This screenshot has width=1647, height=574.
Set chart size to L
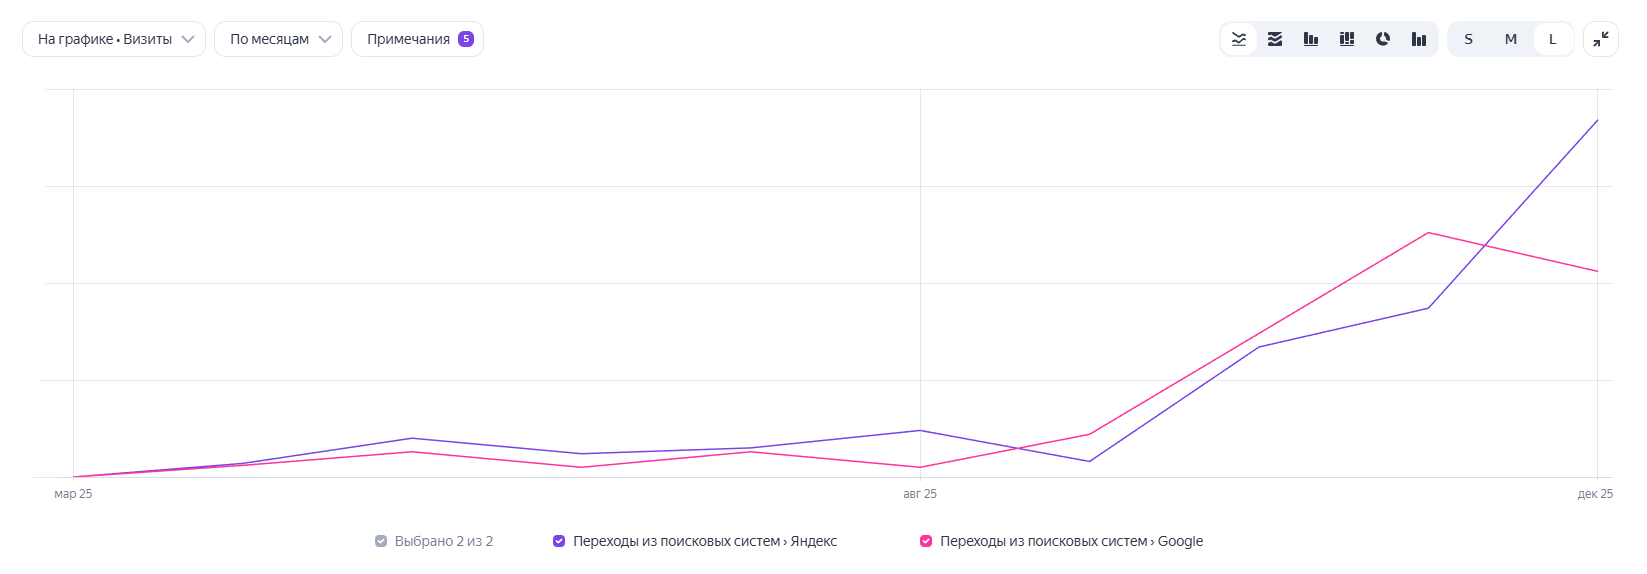[1552, 39]
